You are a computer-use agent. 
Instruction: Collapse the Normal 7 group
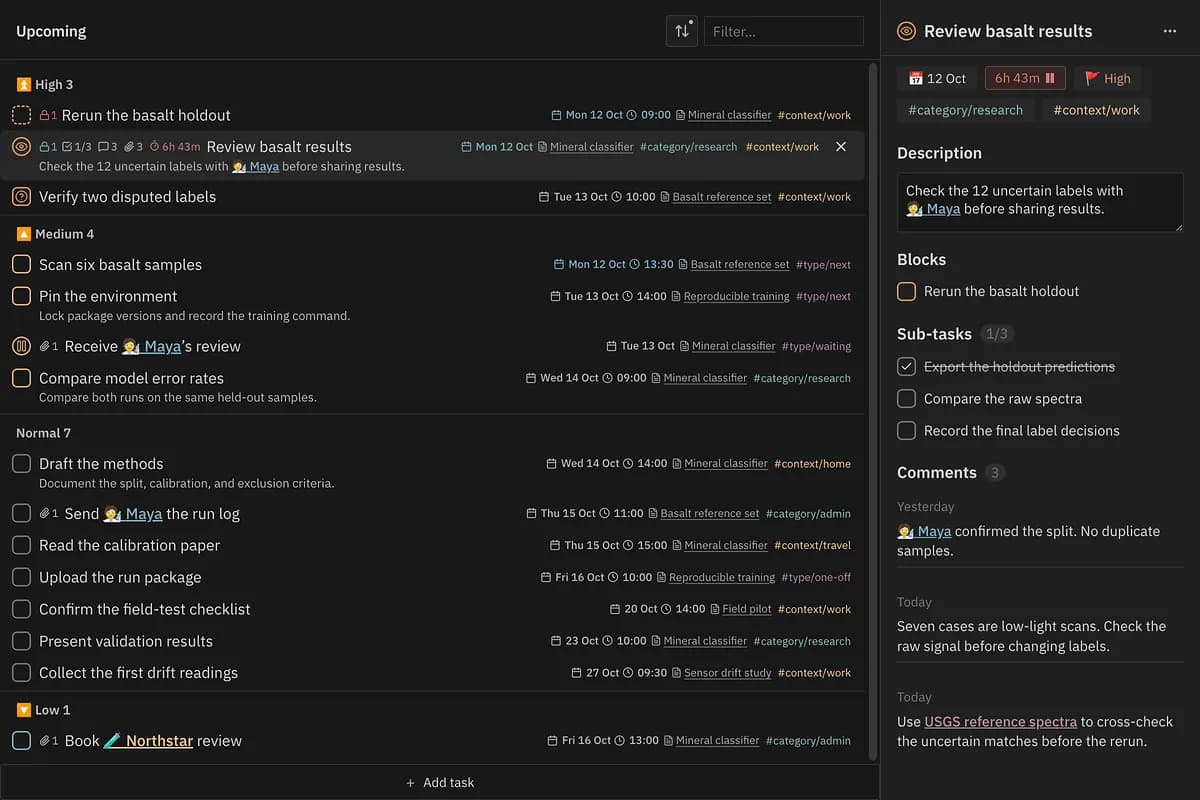click(43, 433)
